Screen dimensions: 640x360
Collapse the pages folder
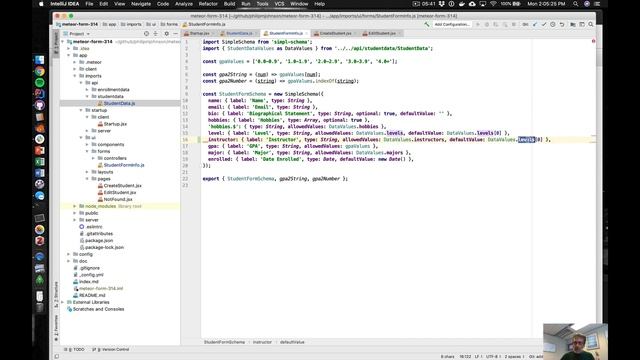(x=87, y=179)
